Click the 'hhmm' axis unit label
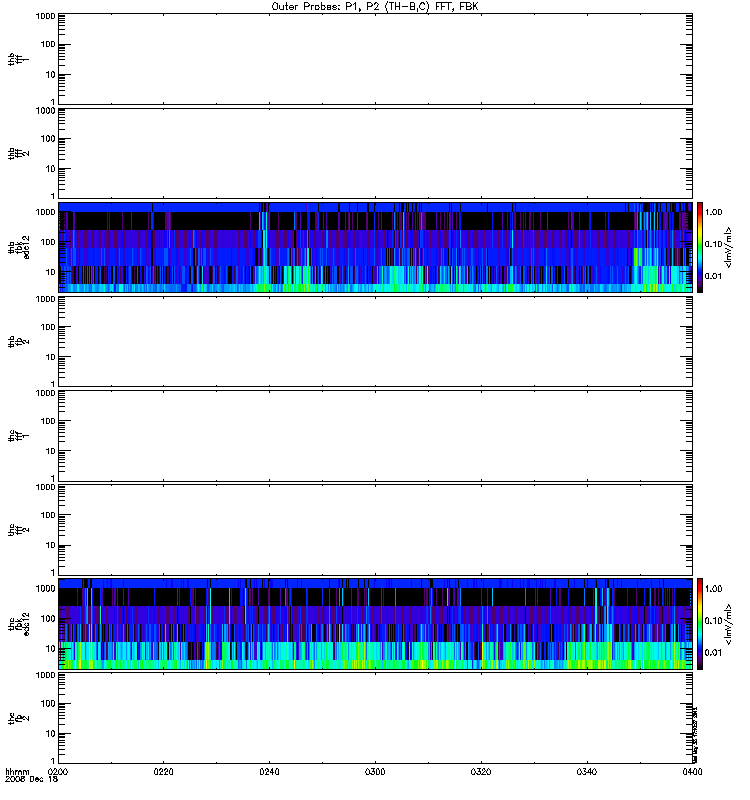The height and width of the screenshot is (800, 750). [17, 771]
